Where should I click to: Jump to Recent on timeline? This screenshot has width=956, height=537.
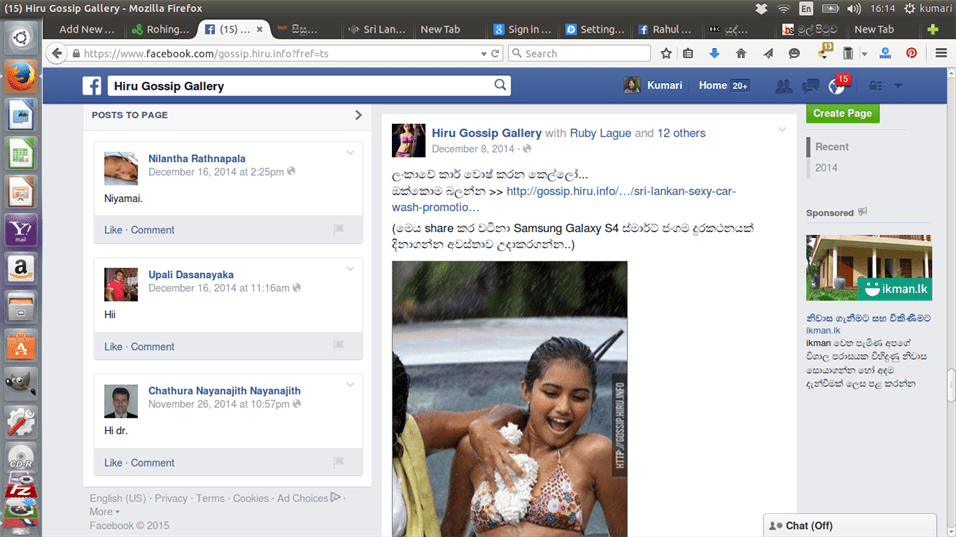[832, 147]
